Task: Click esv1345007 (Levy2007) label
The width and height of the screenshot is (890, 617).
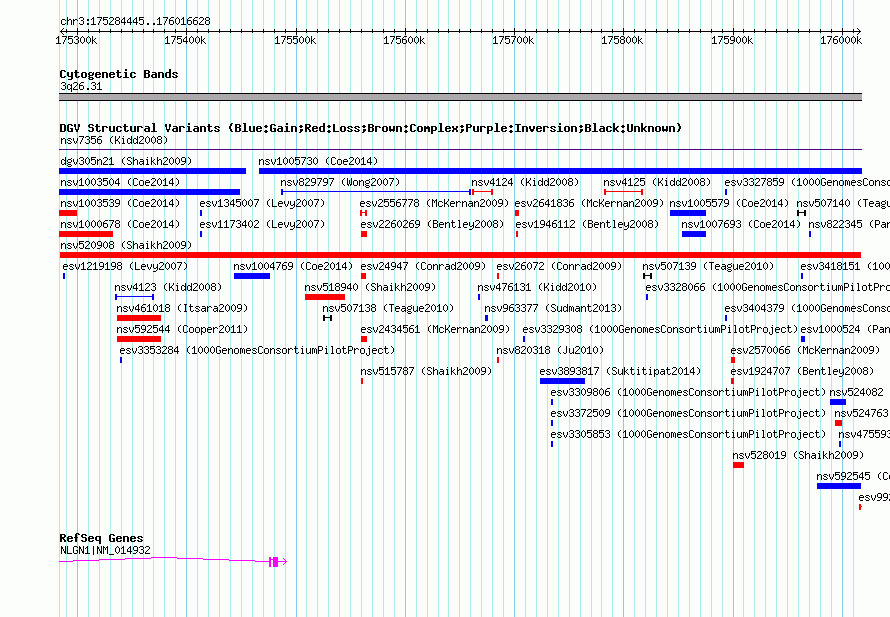Action: (262, 203)
